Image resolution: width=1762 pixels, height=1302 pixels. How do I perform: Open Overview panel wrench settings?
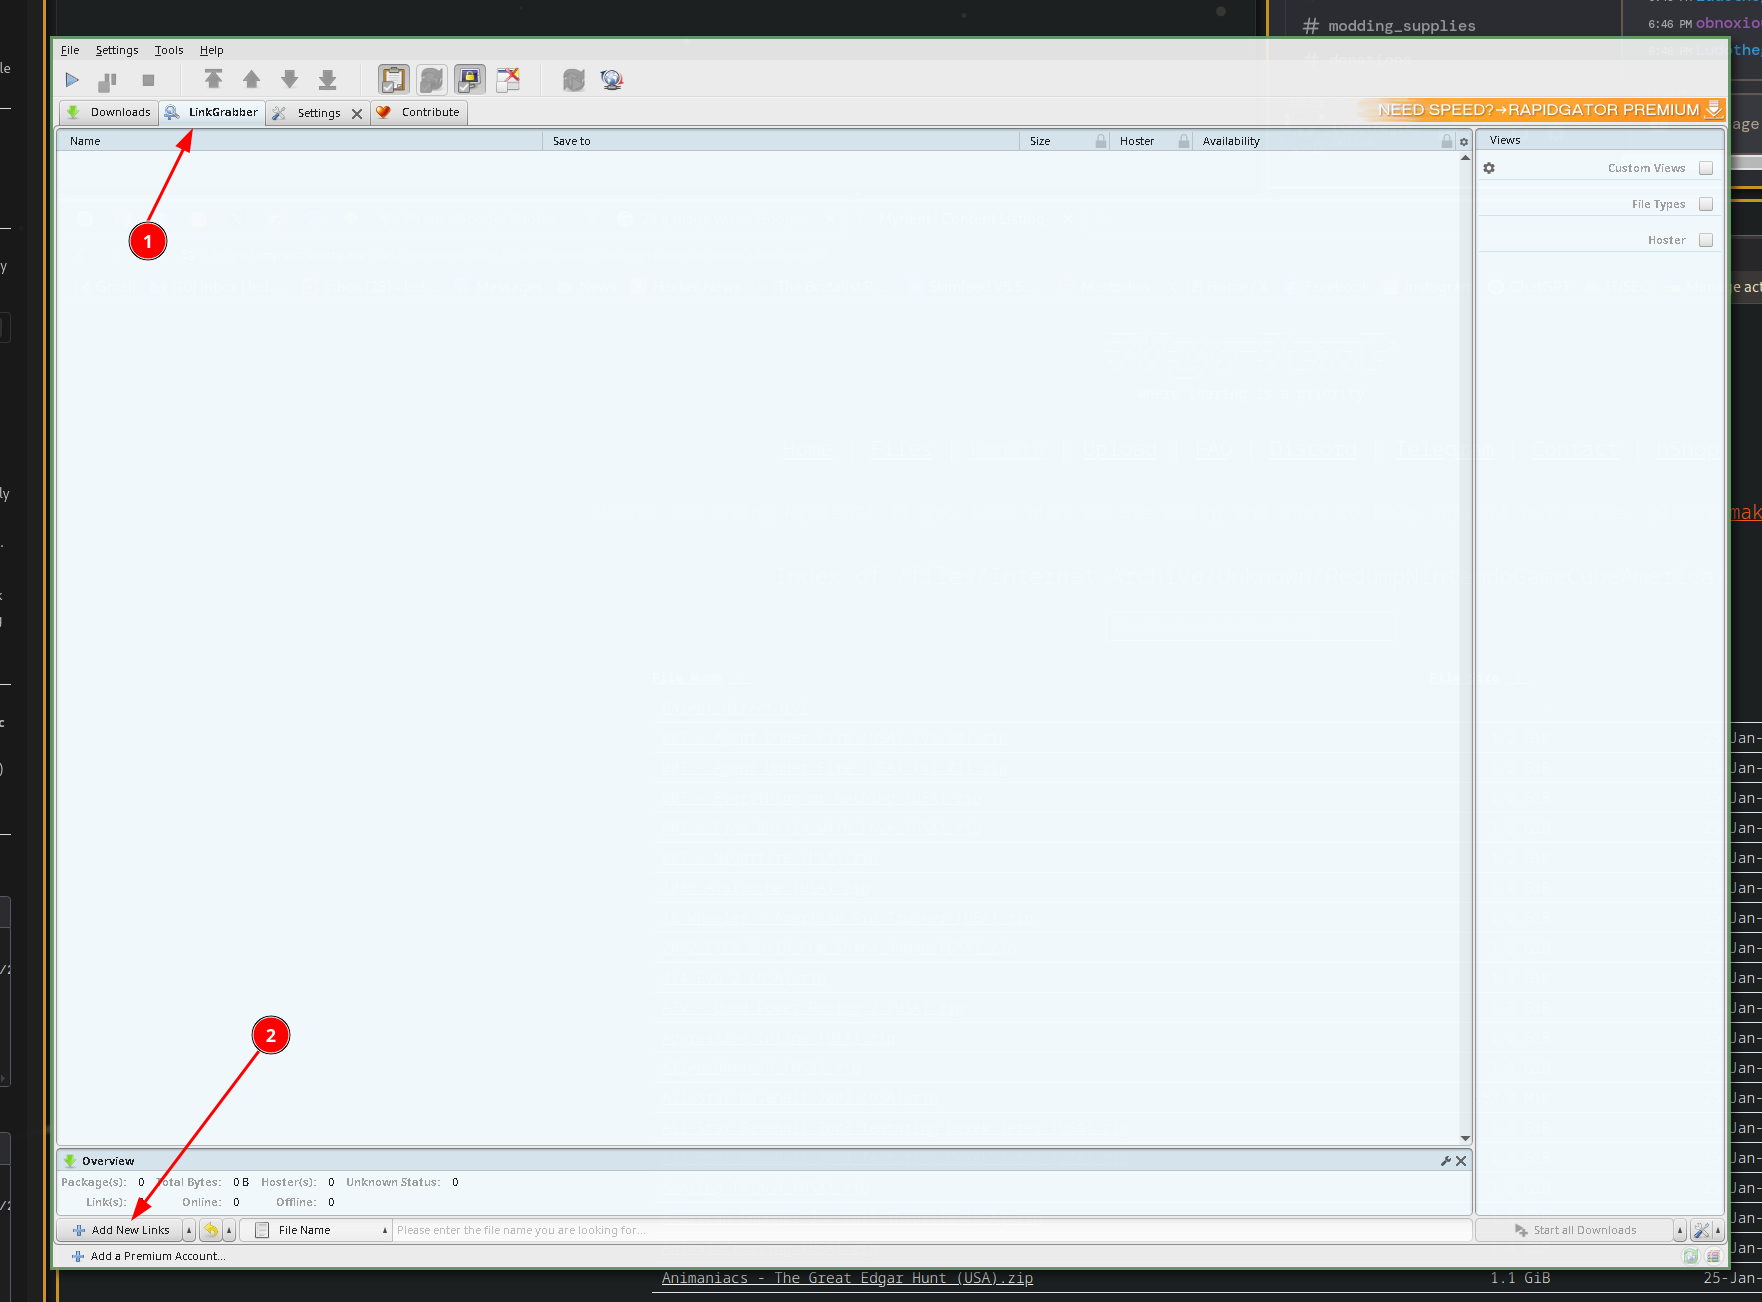pos(1446,1161)
